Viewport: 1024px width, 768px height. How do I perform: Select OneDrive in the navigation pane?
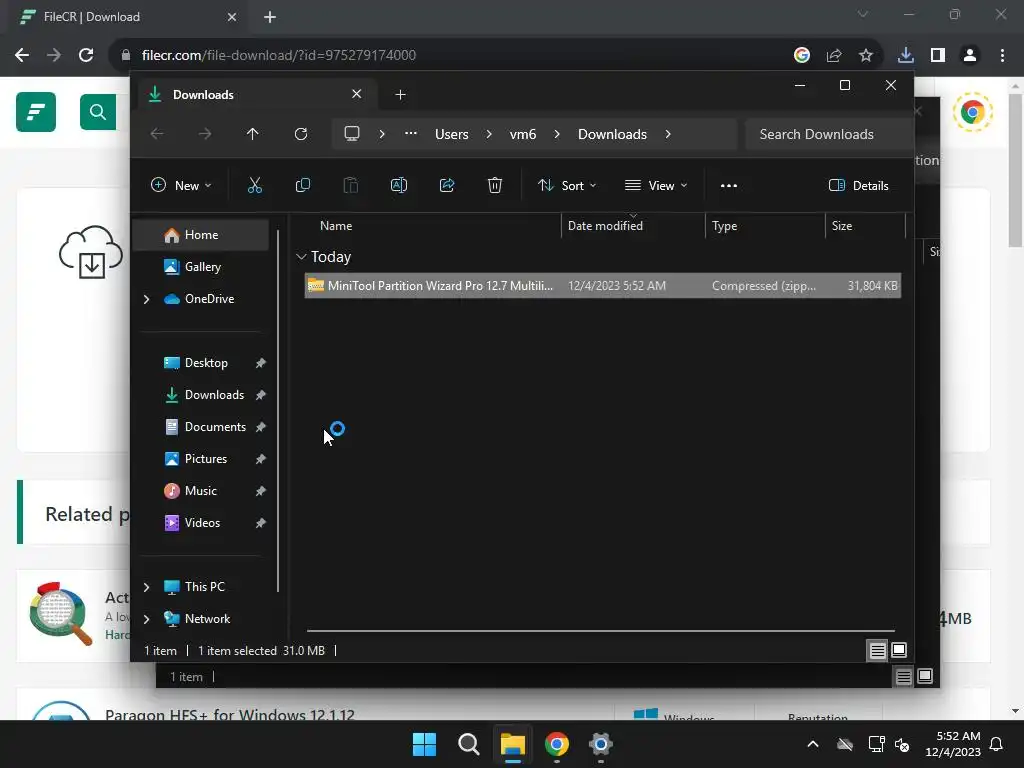click(209, 298)
